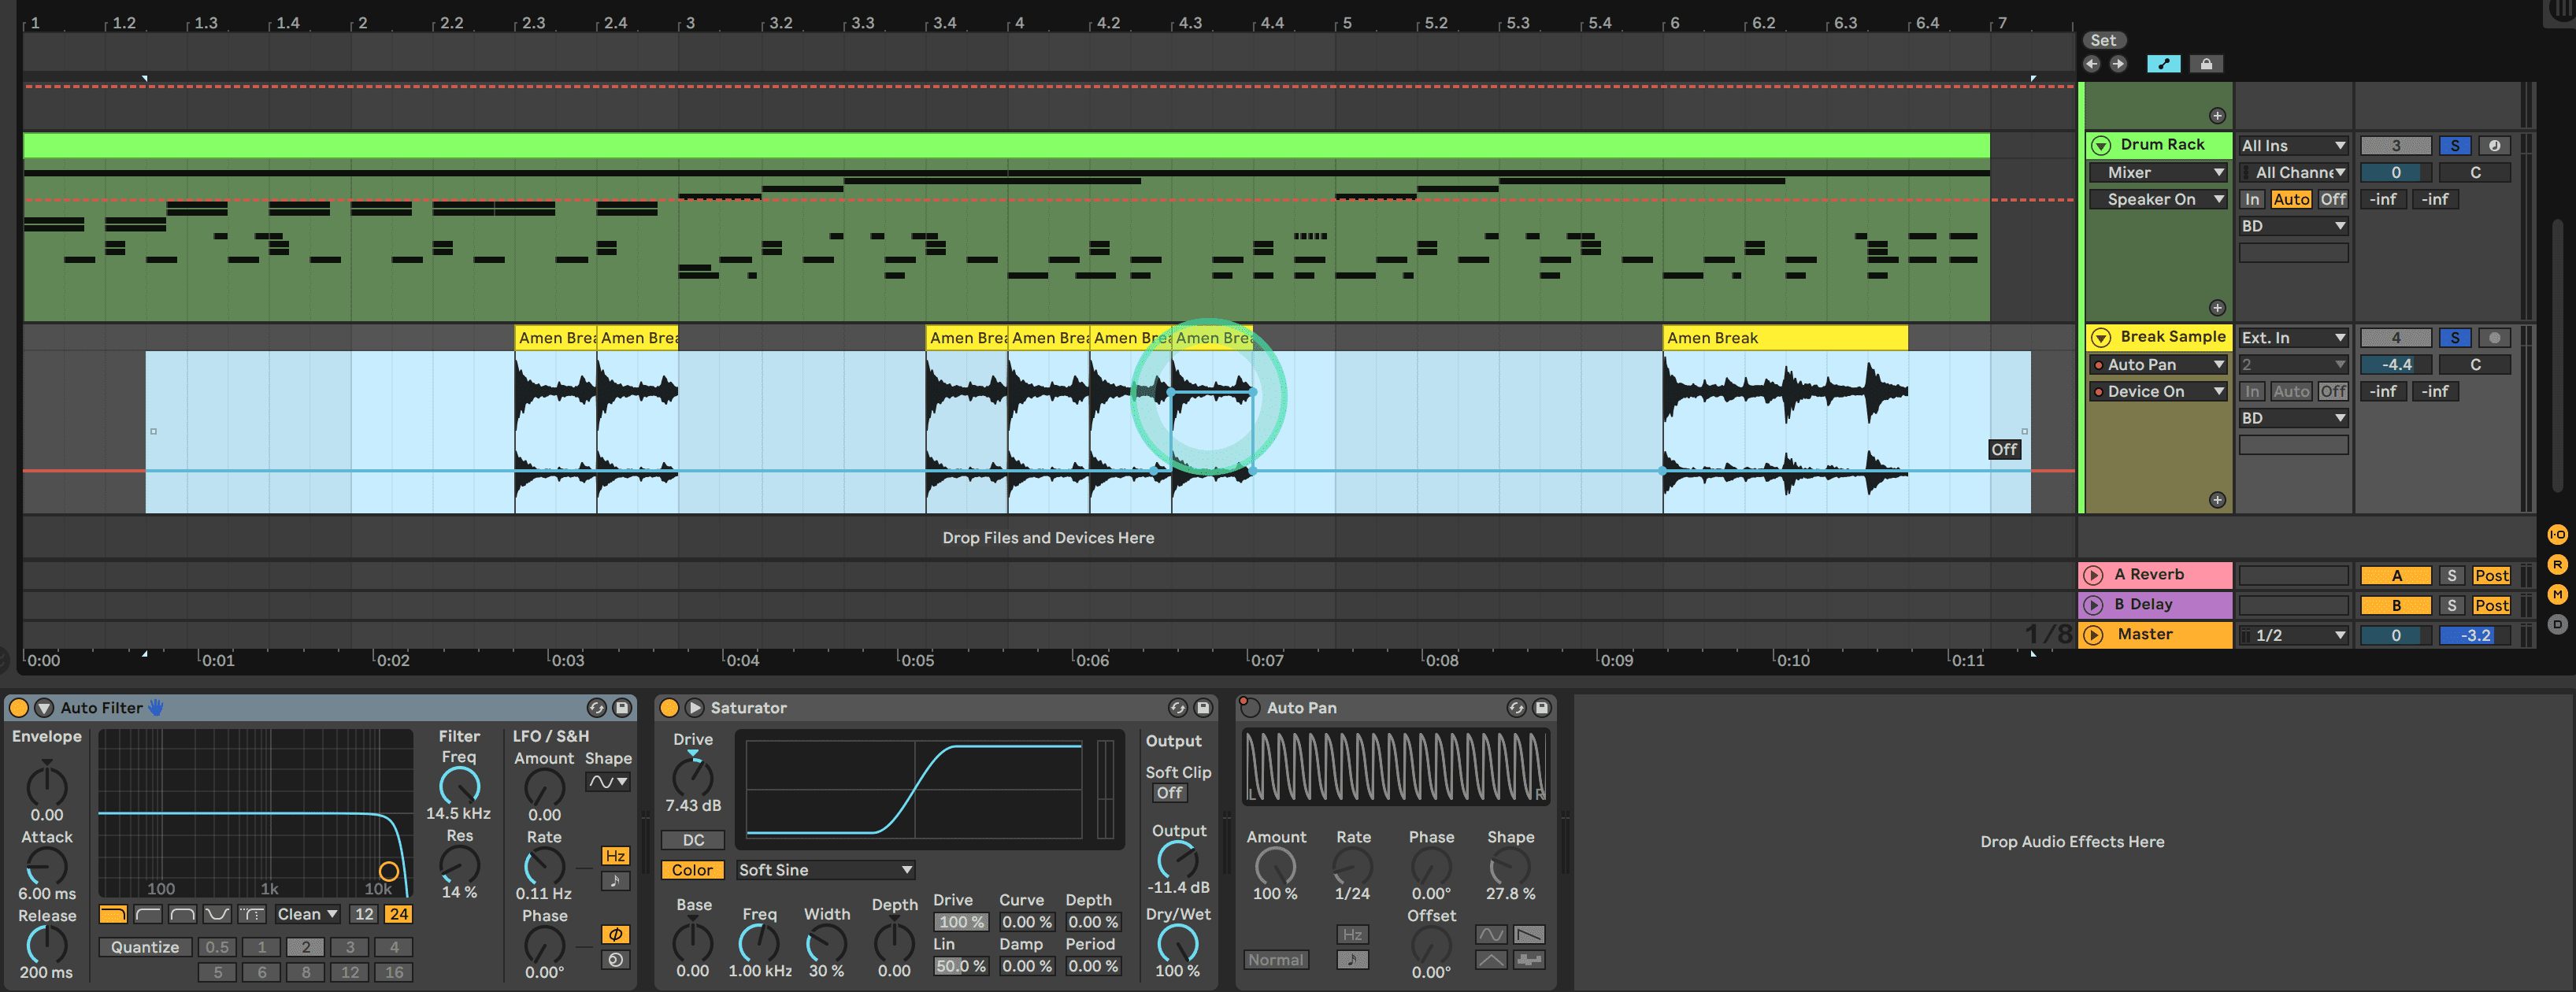The height and width of the screenshot is (992, 2576).
Task: Turn off the Saturator device activator
Action: 669,708
